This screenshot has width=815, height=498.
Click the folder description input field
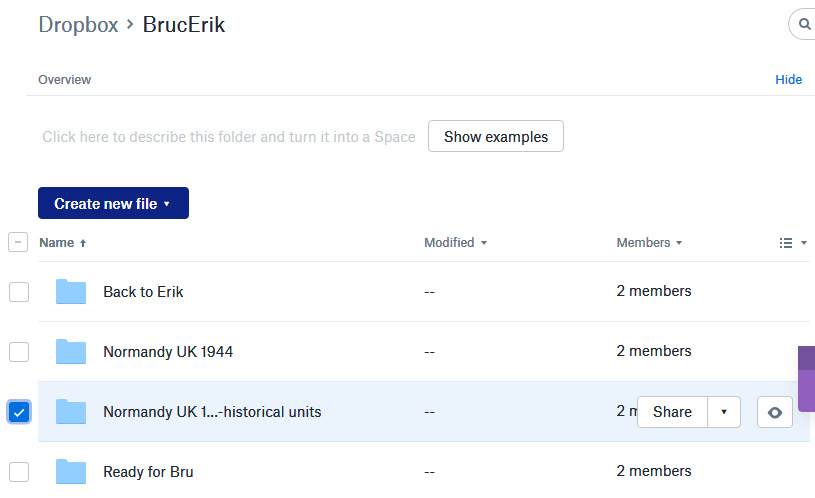pyautogui.click(x=228, y=137)
